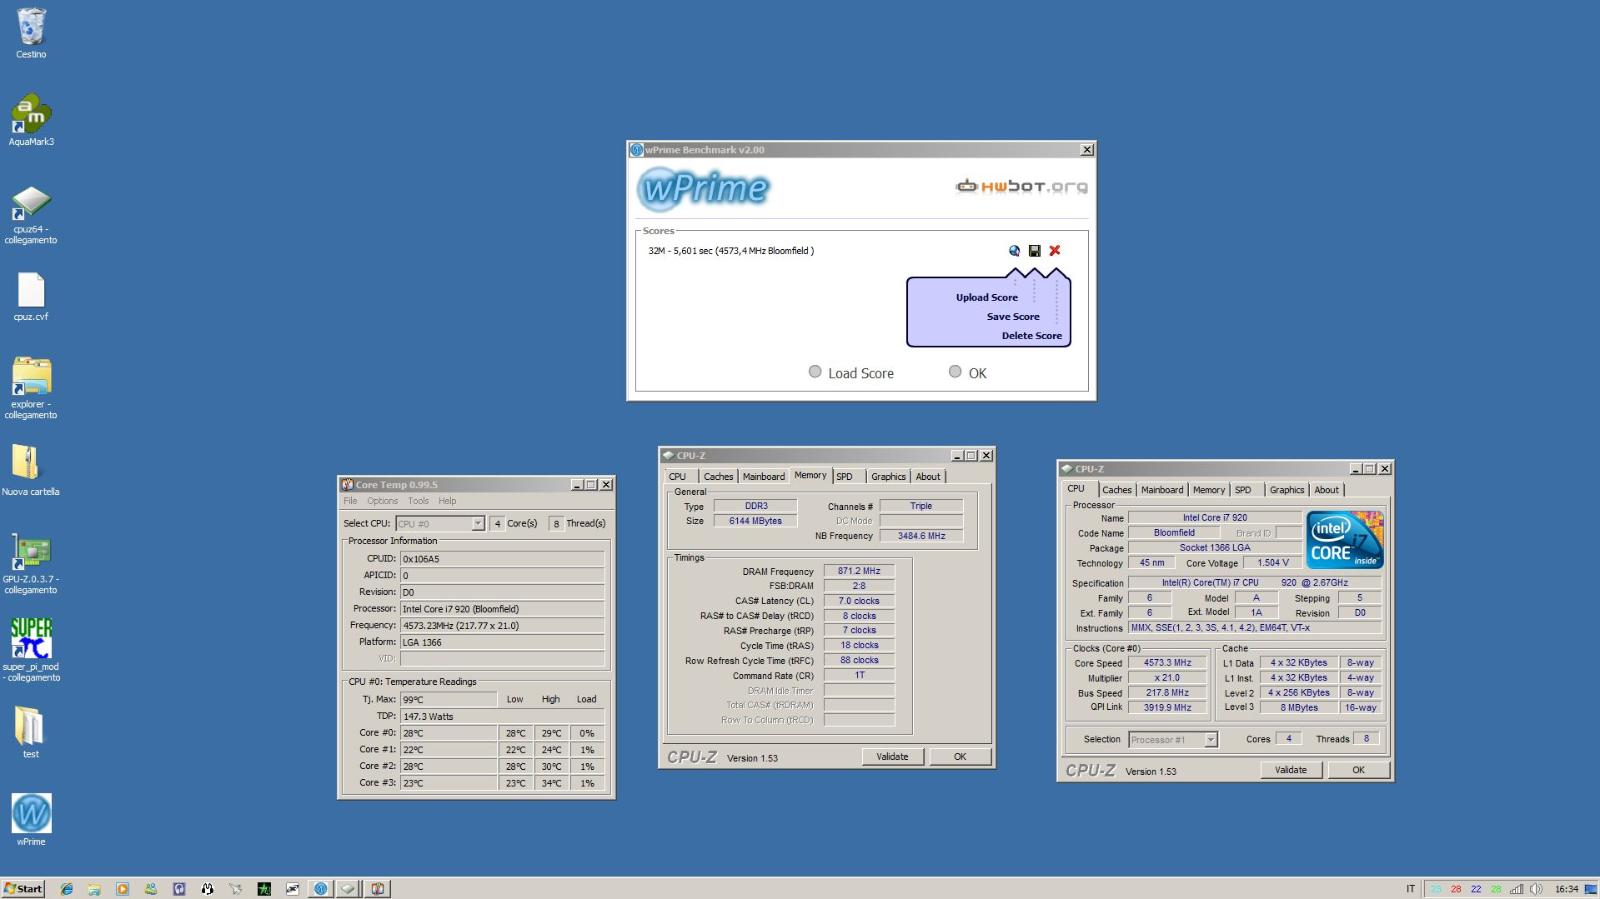Image resolution: width=1600 pixels, height=899 pixels.
Task: Click the blue 22 Core Temp tray icon
Action: pos(1476,889)
